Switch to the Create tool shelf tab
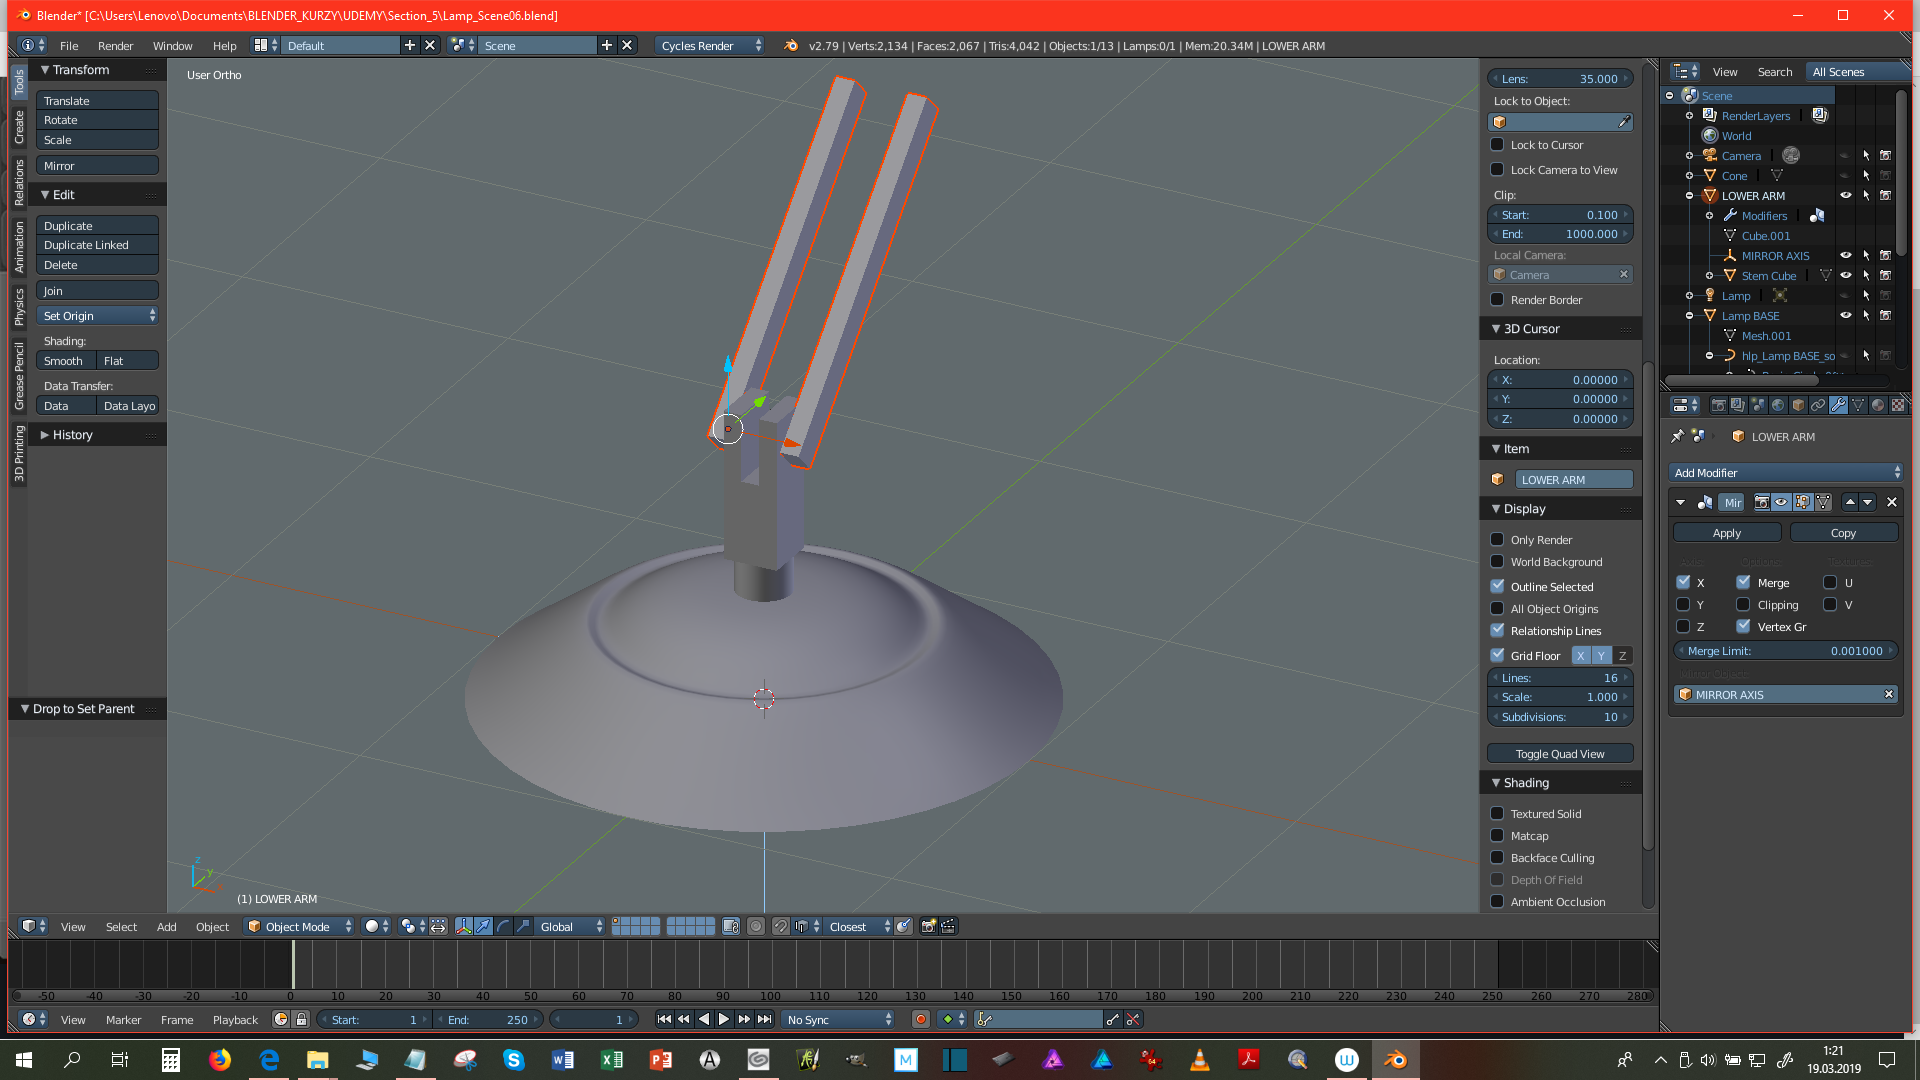Viewport: 1920px width, 1080px height. pos(19,128)
